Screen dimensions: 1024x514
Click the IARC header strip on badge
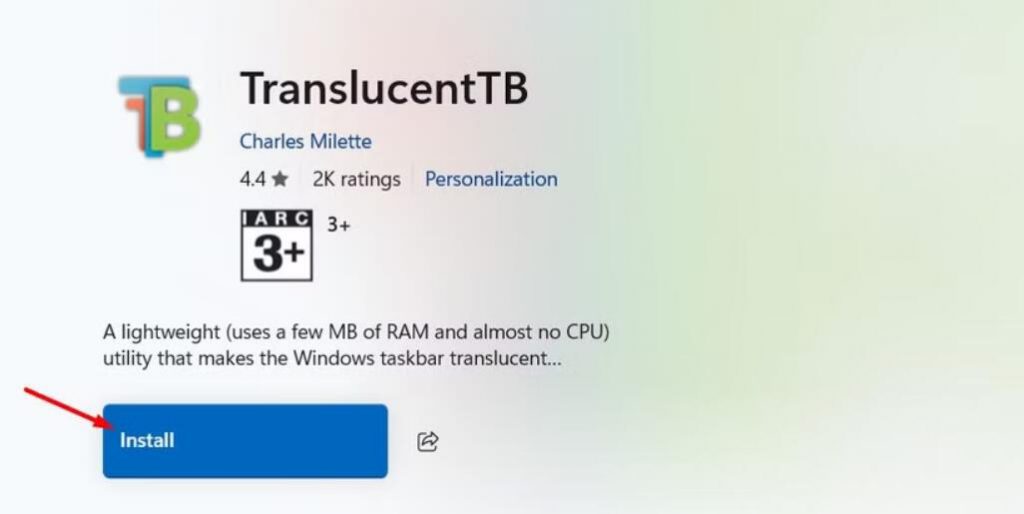point(277,218)
